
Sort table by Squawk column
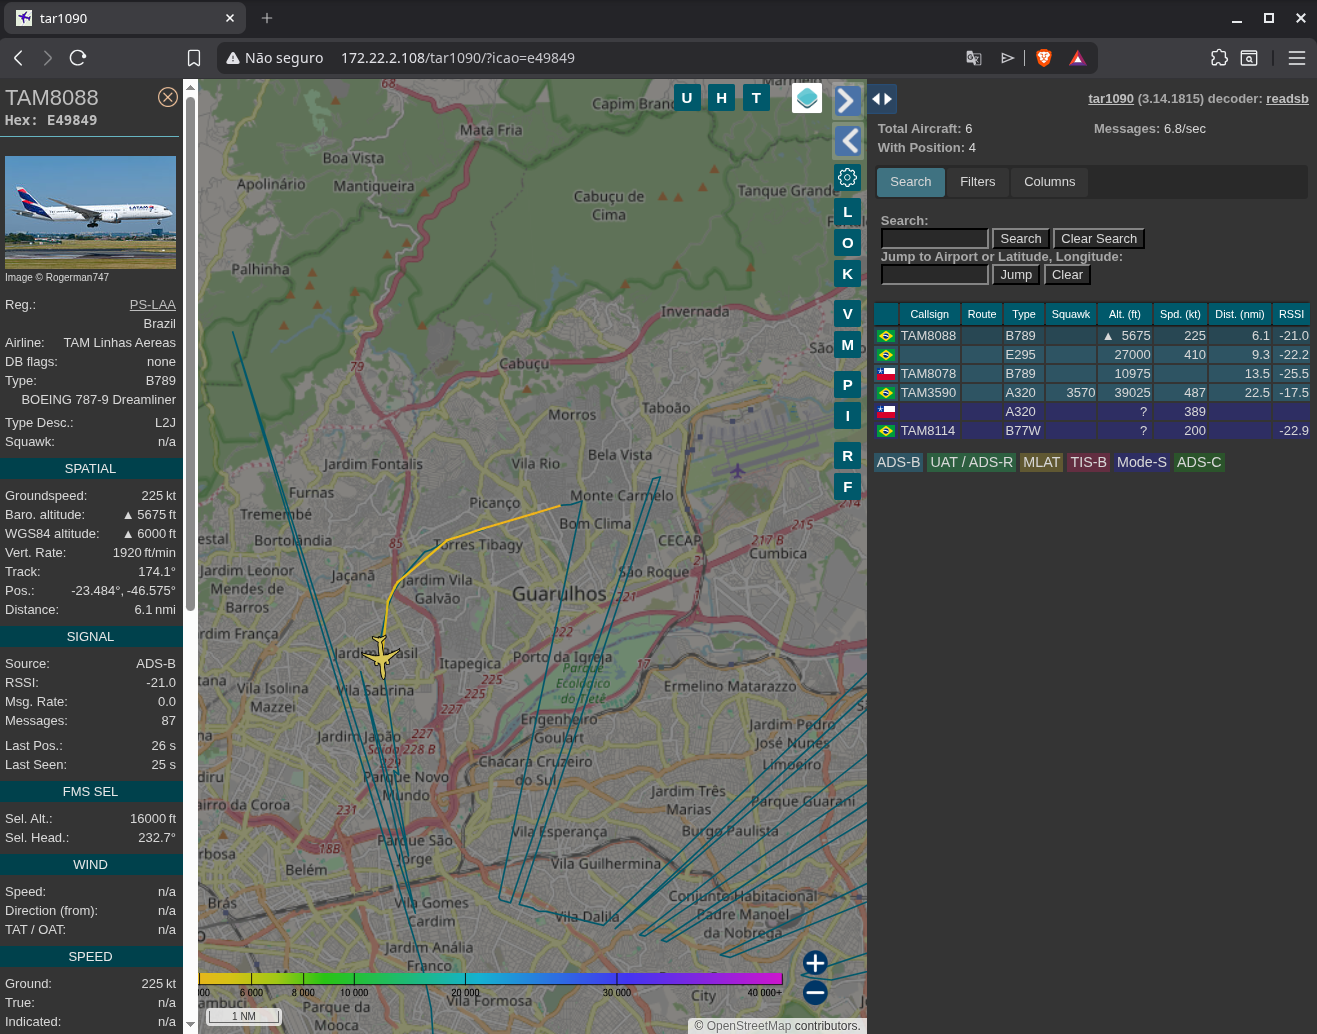click(x=1070, y=314)
